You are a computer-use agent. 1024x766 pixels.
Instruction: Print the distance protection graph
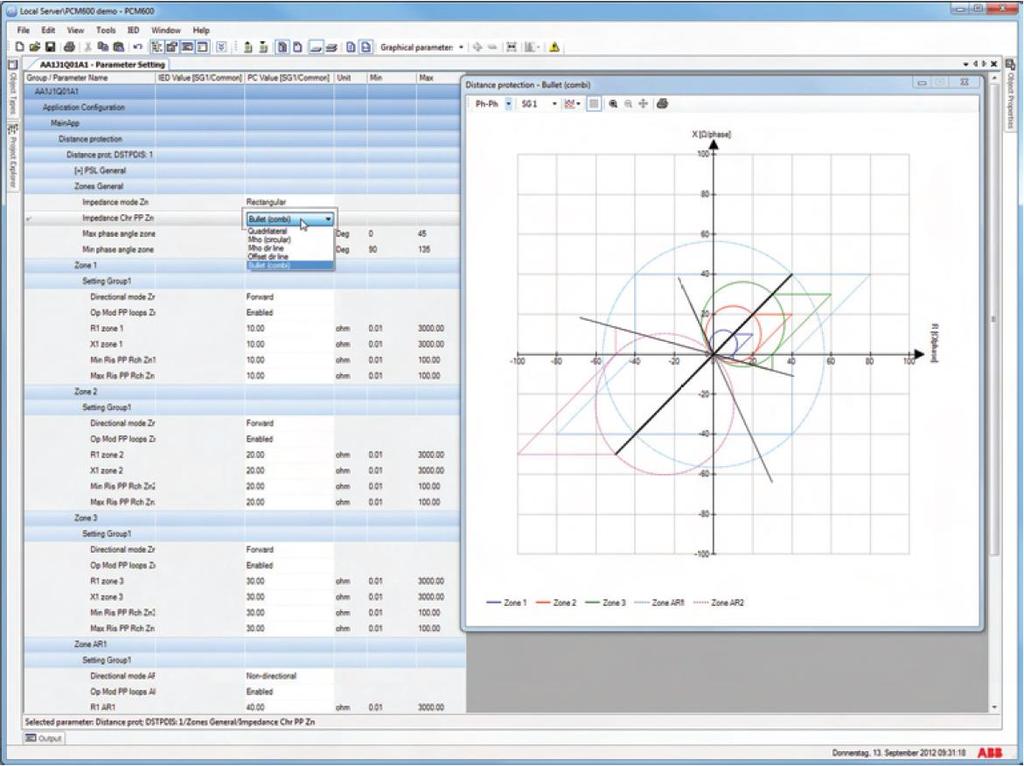tap(662, 104)
